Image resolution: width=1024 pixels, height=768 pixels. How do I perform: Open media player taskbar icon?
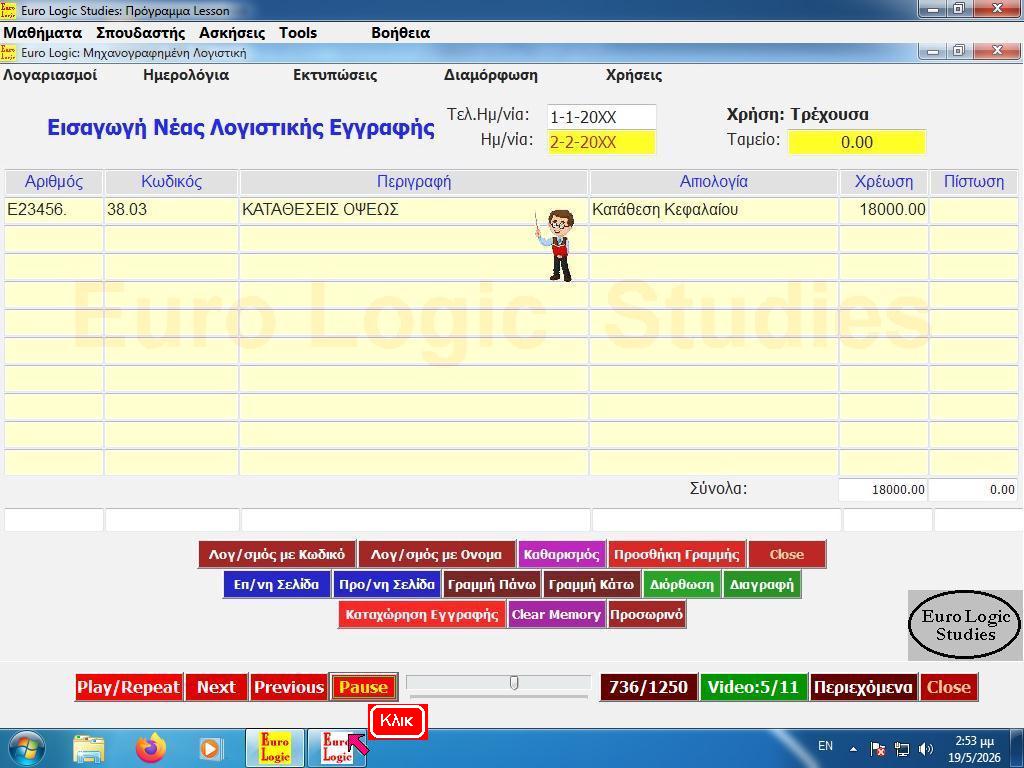pos(210,748)
